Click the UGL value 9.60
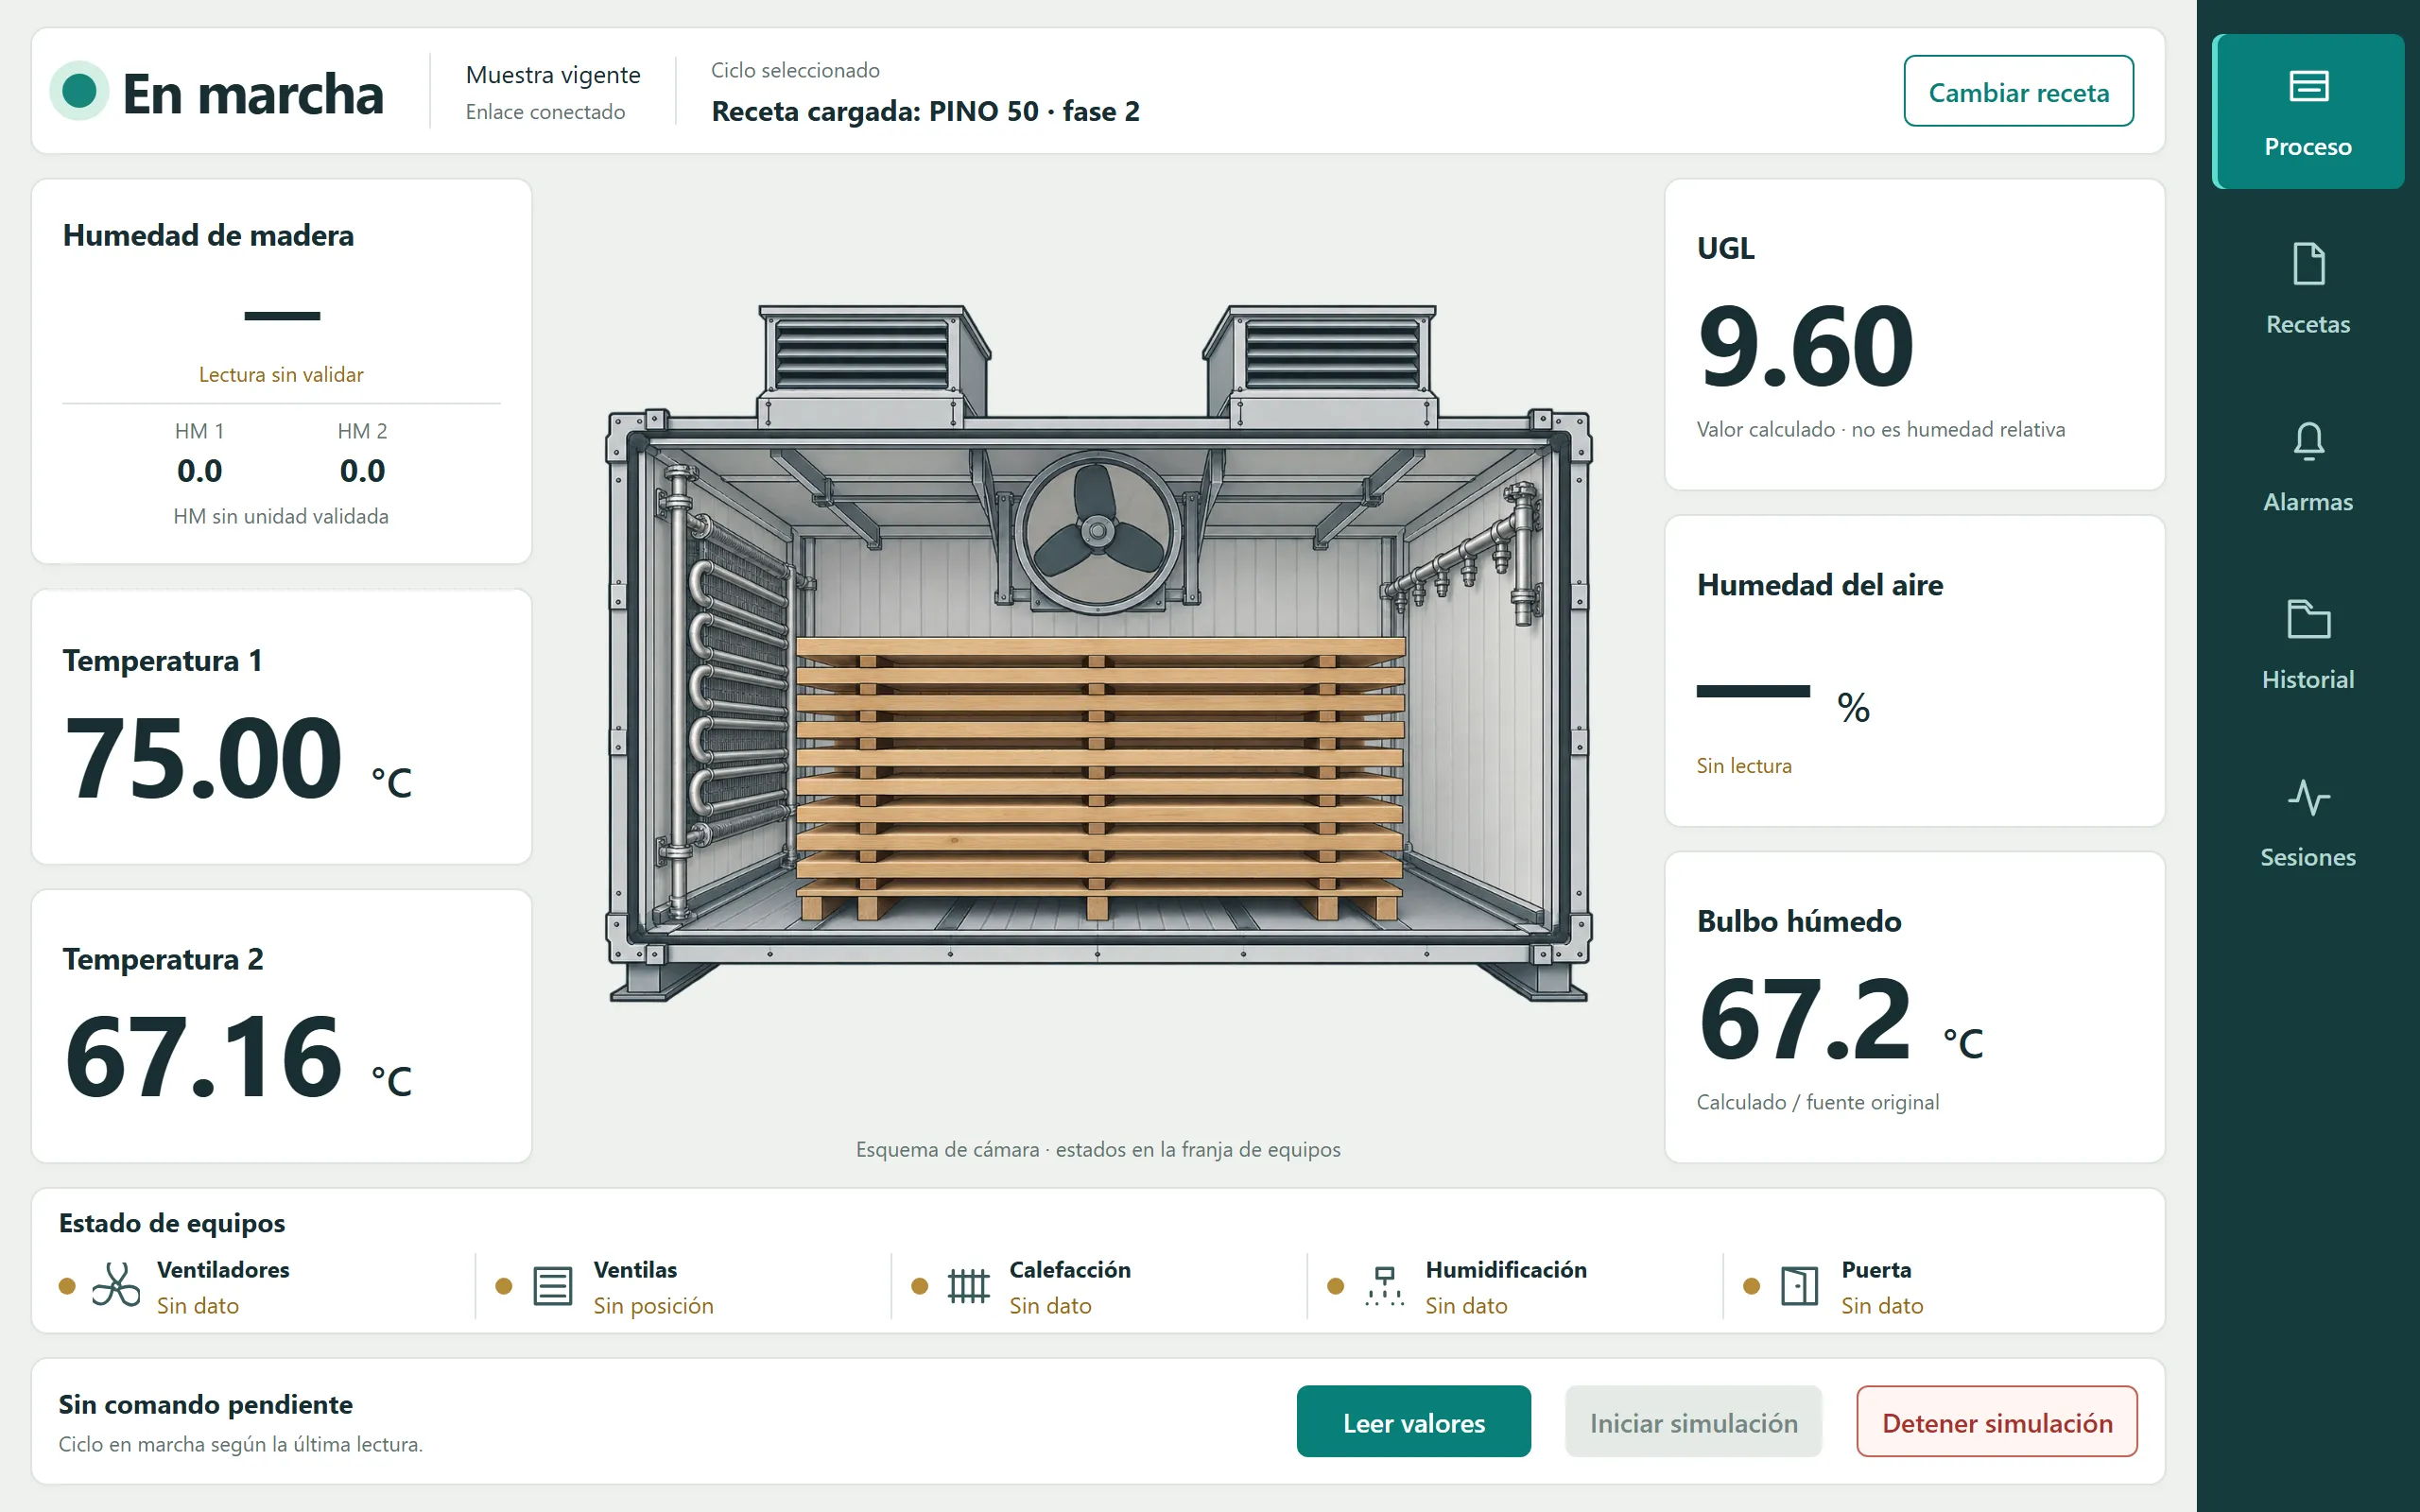This screenshot has width=2420, height=1512. [1806, 346]
